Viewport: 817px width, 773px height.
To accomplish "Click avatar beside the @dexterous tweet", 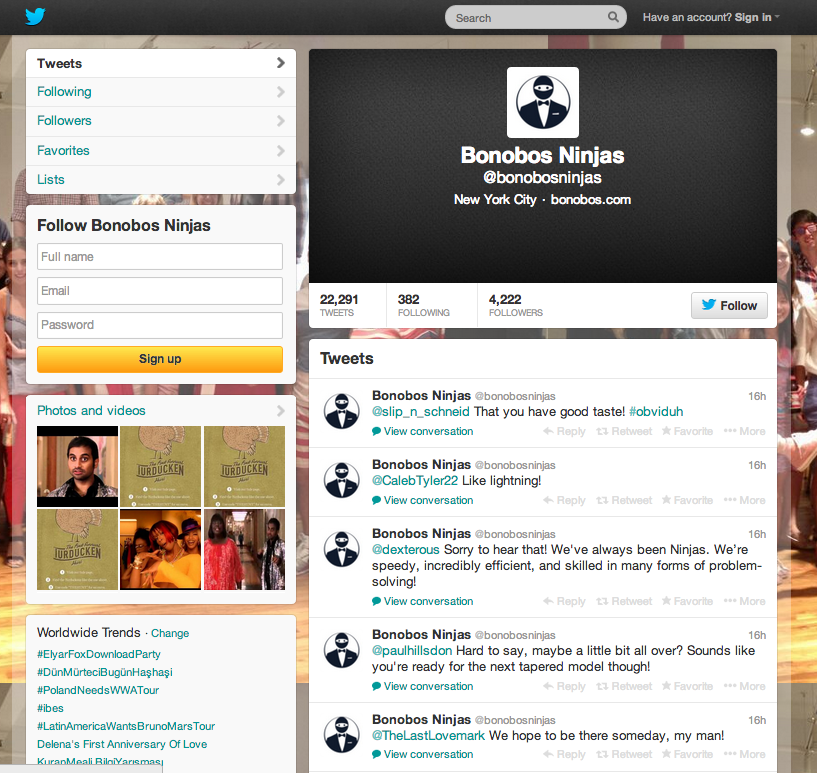I will [342, 549].
